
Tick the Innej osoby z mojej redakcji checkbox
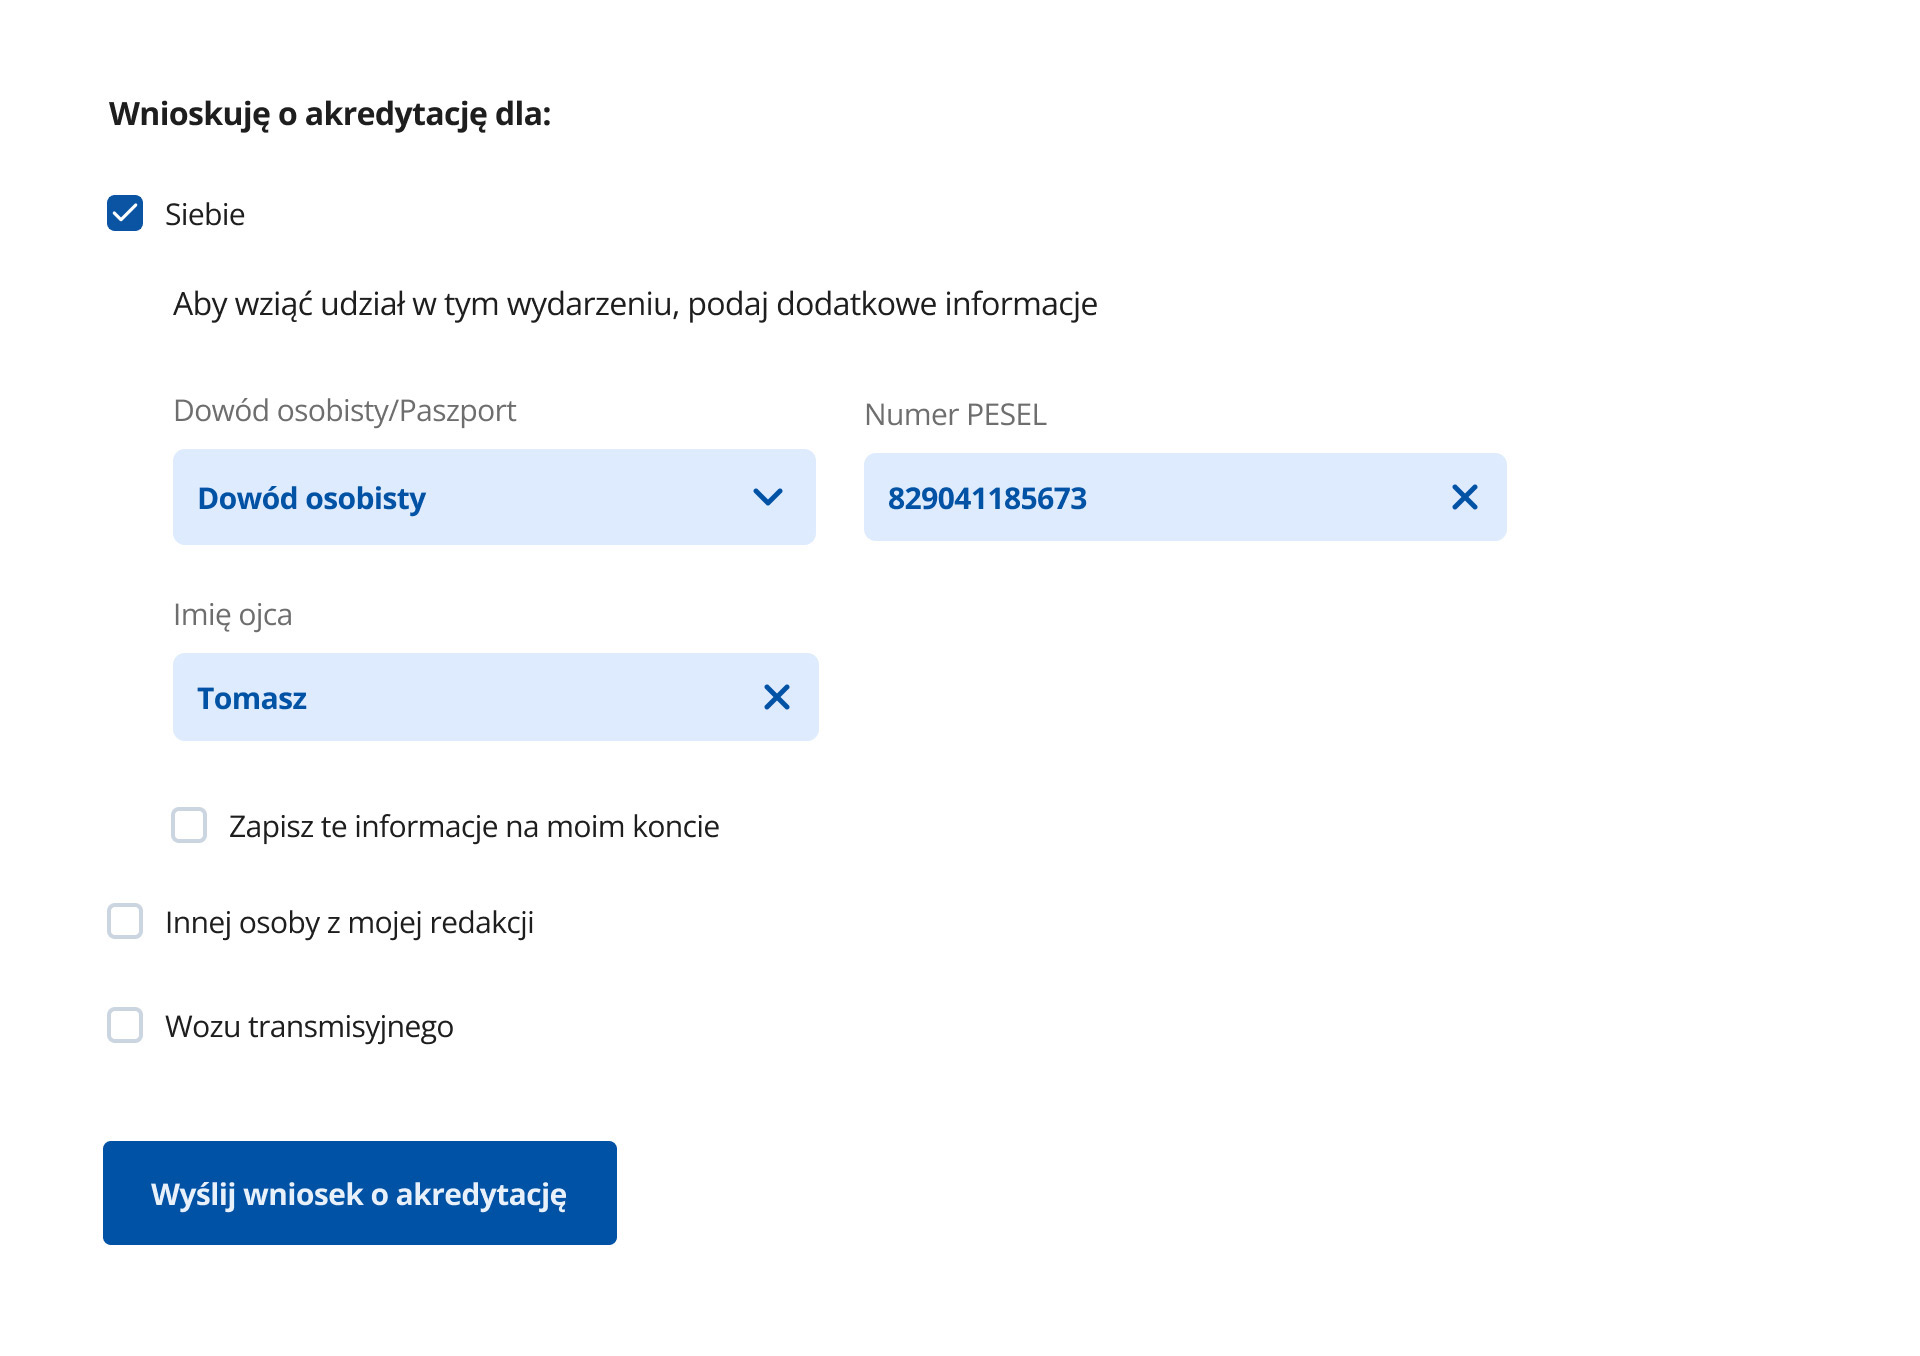pyautogui.click(x=125, y=922)
